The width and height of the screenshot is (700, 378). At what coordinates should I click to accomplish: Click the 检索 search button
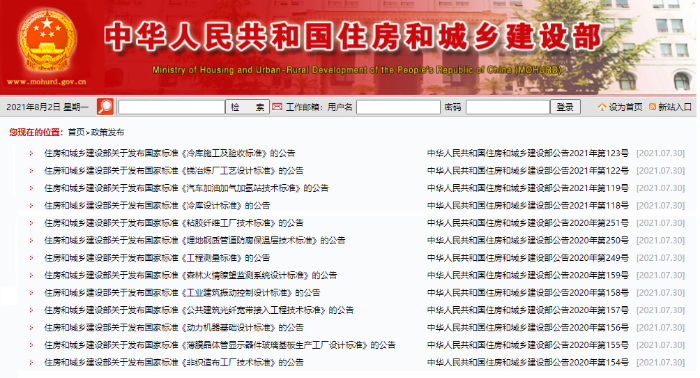pos(247,107)
